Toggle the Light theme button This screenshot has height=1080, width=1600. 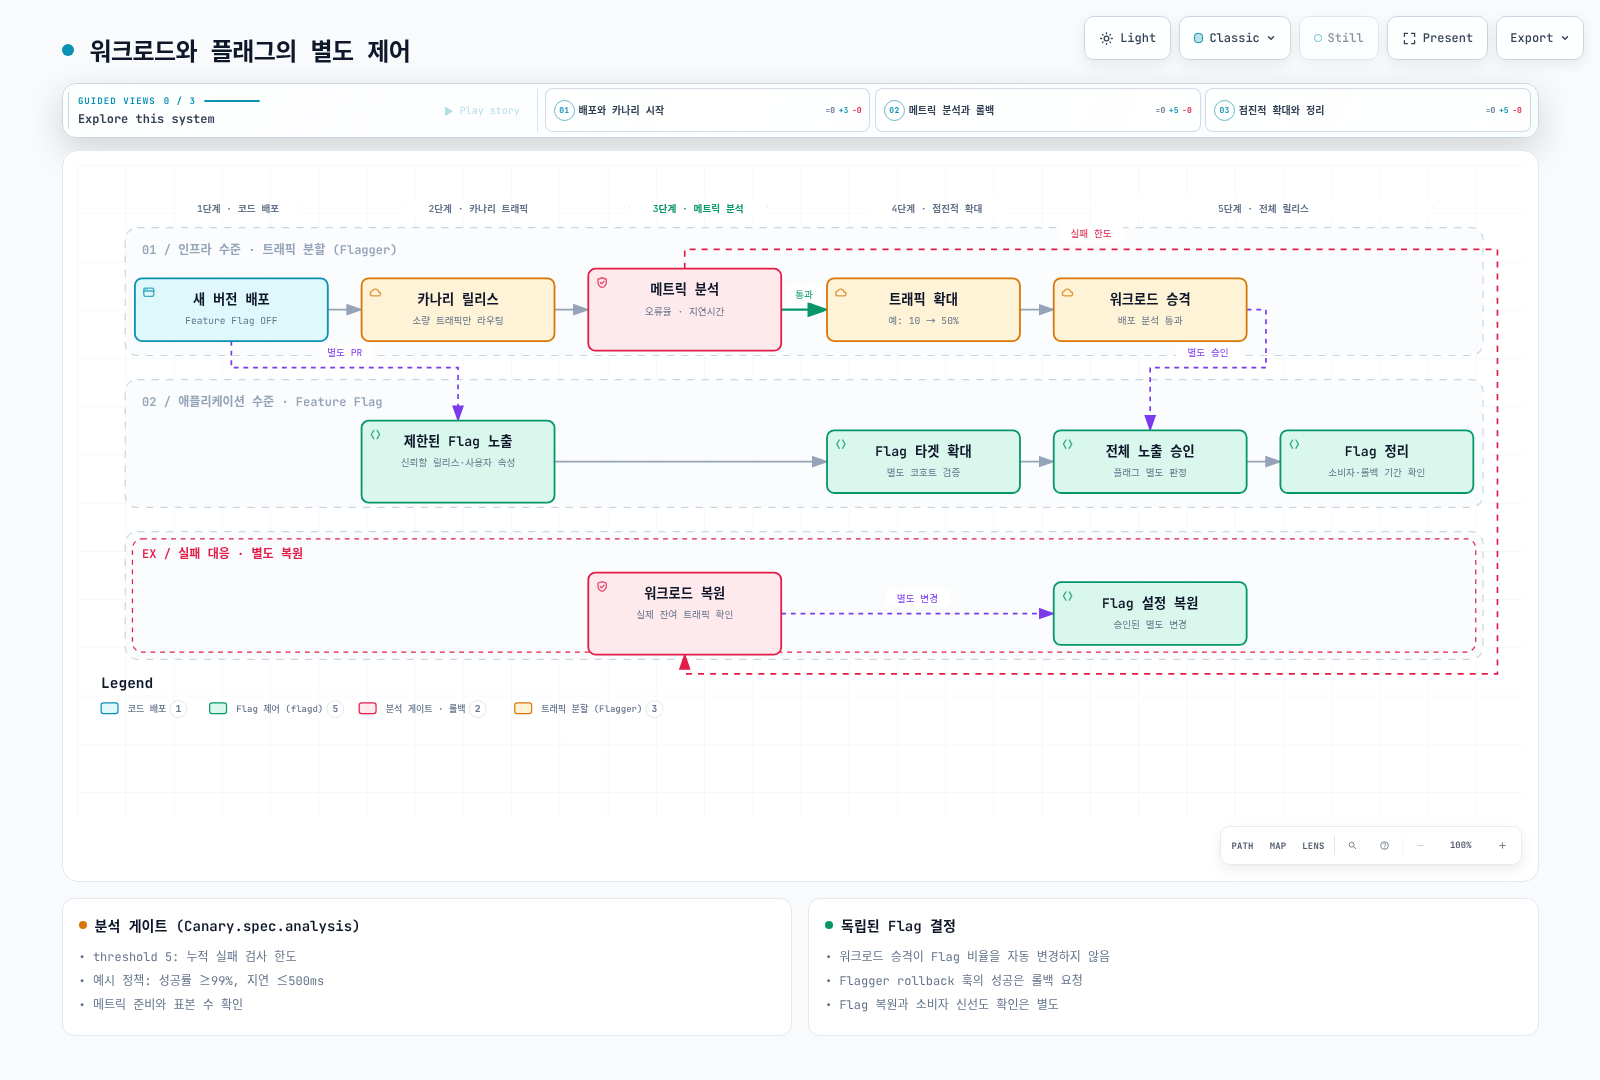click(1127, 38)
